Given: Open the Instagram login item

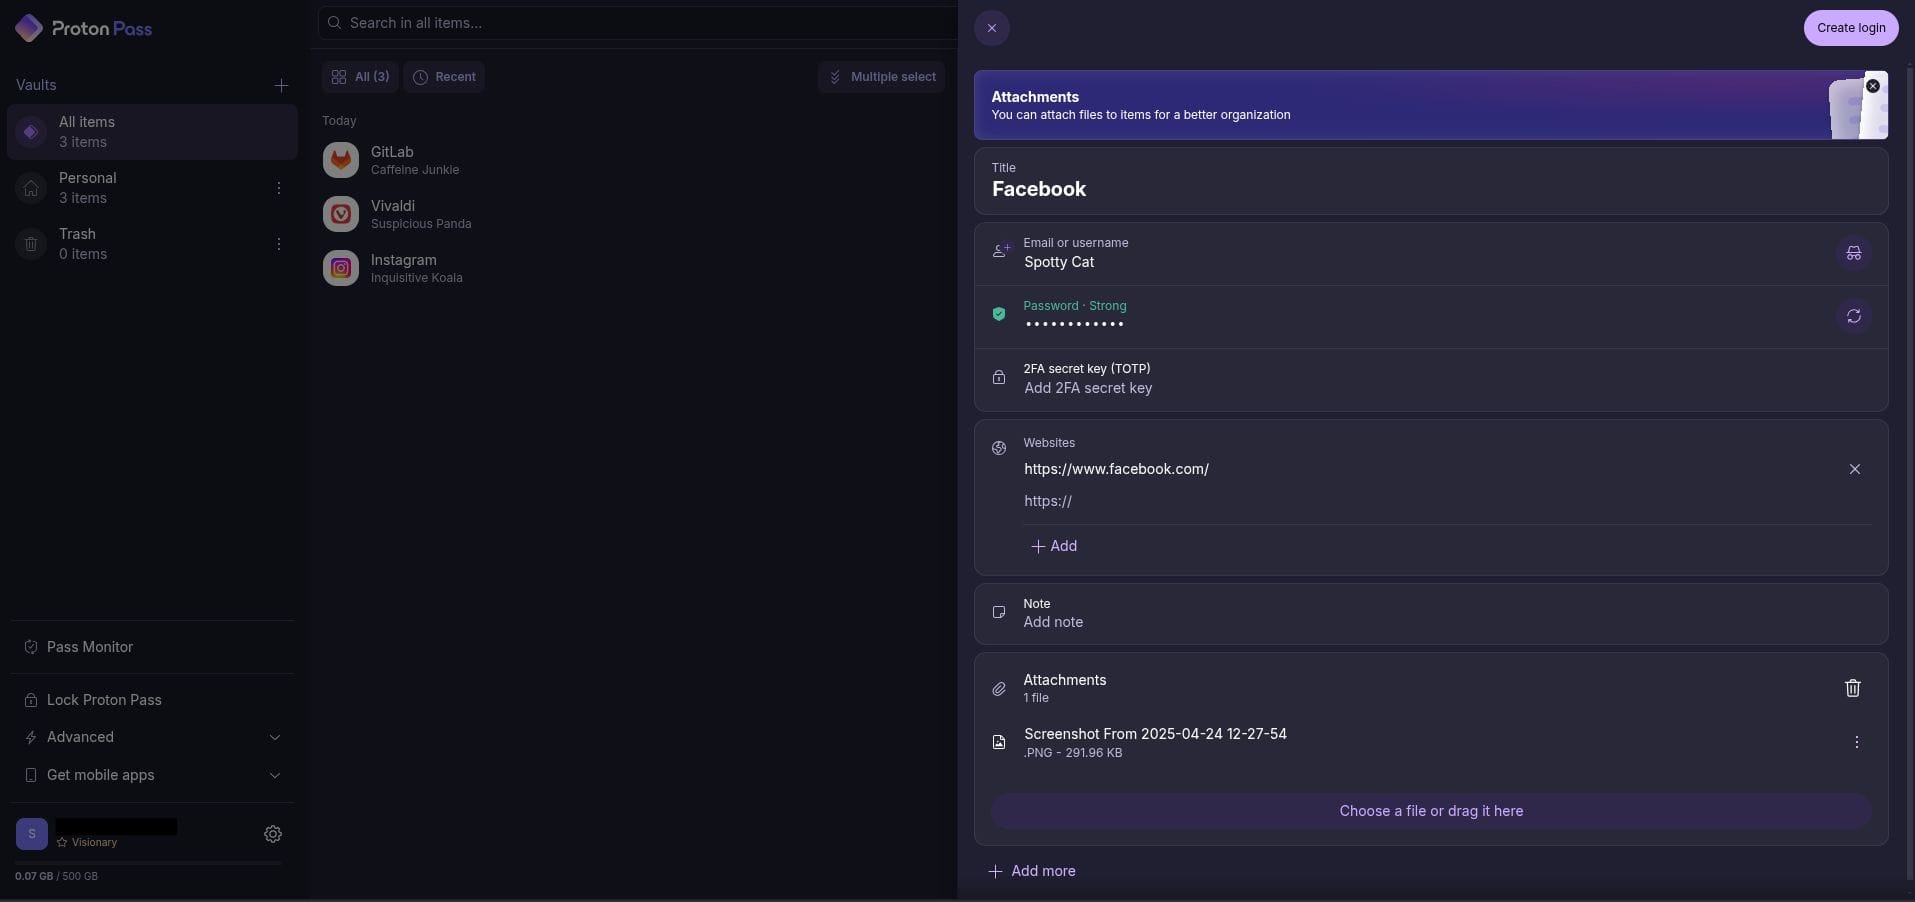Looking at the screenshot, I should tap(635, 268).
